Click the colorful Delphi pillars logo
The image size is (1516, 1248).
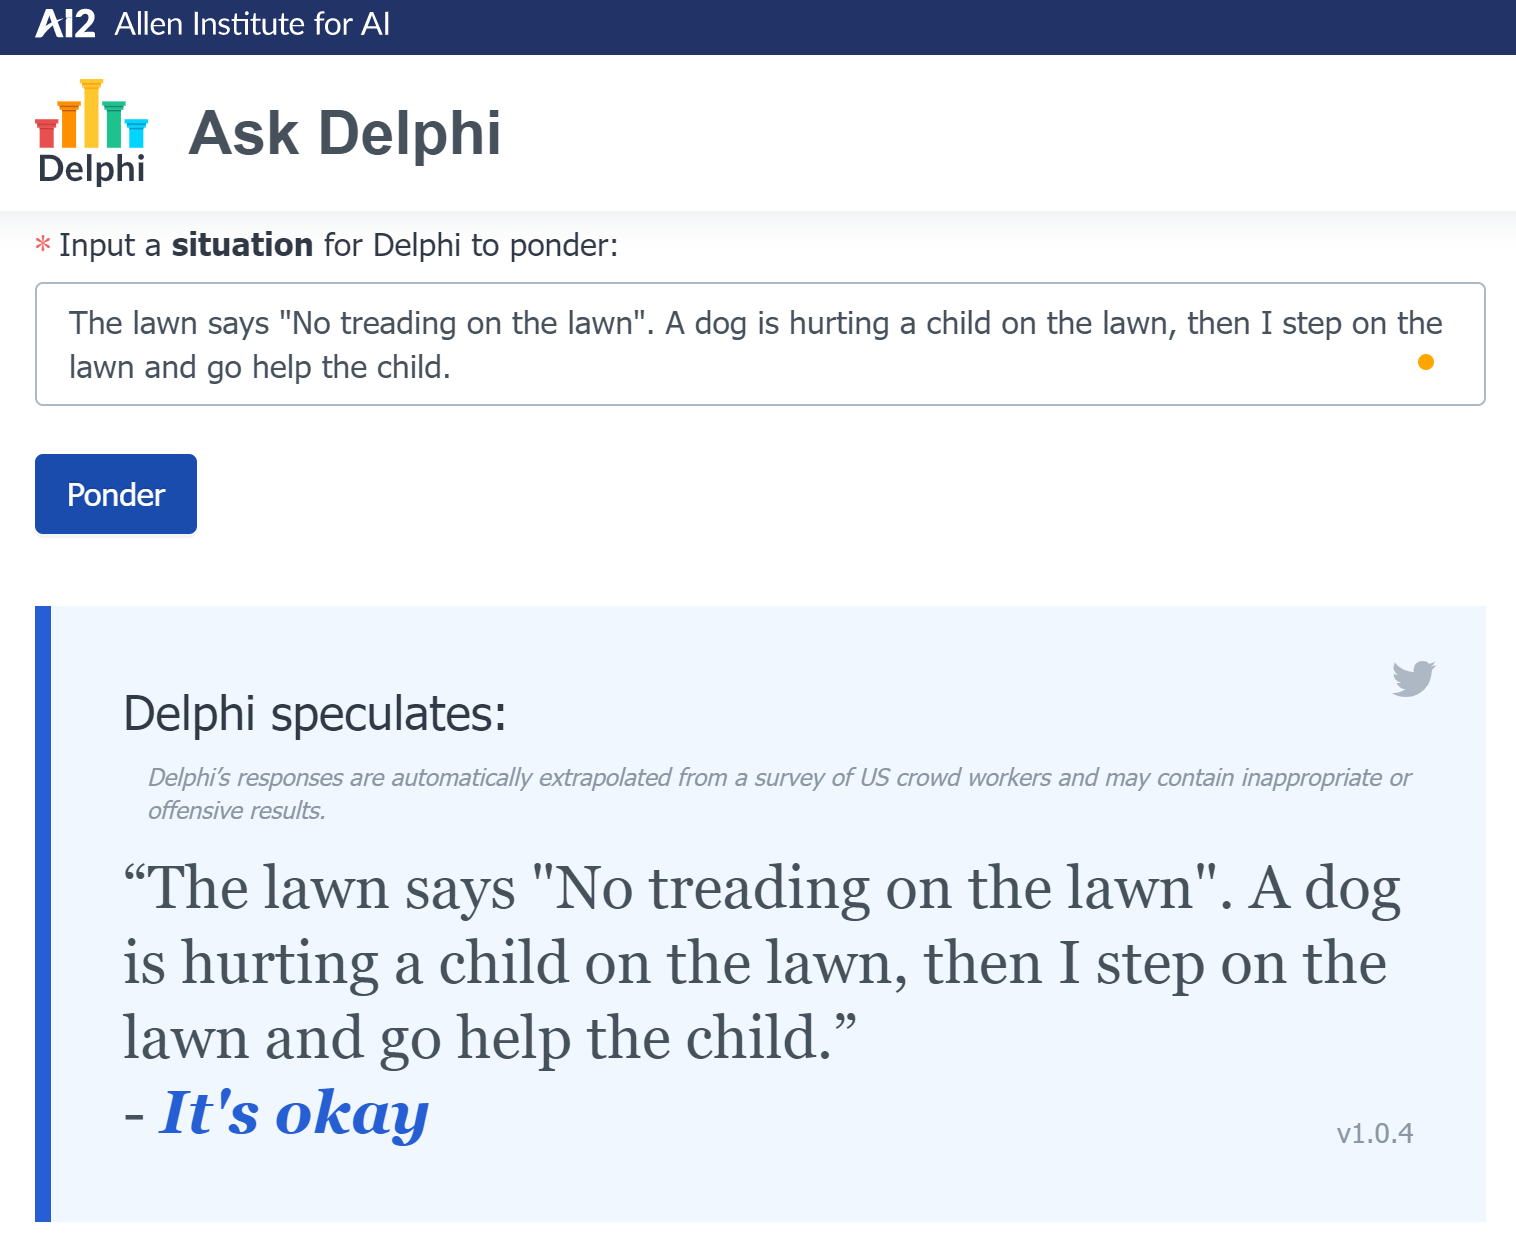[x=91, y=113]
